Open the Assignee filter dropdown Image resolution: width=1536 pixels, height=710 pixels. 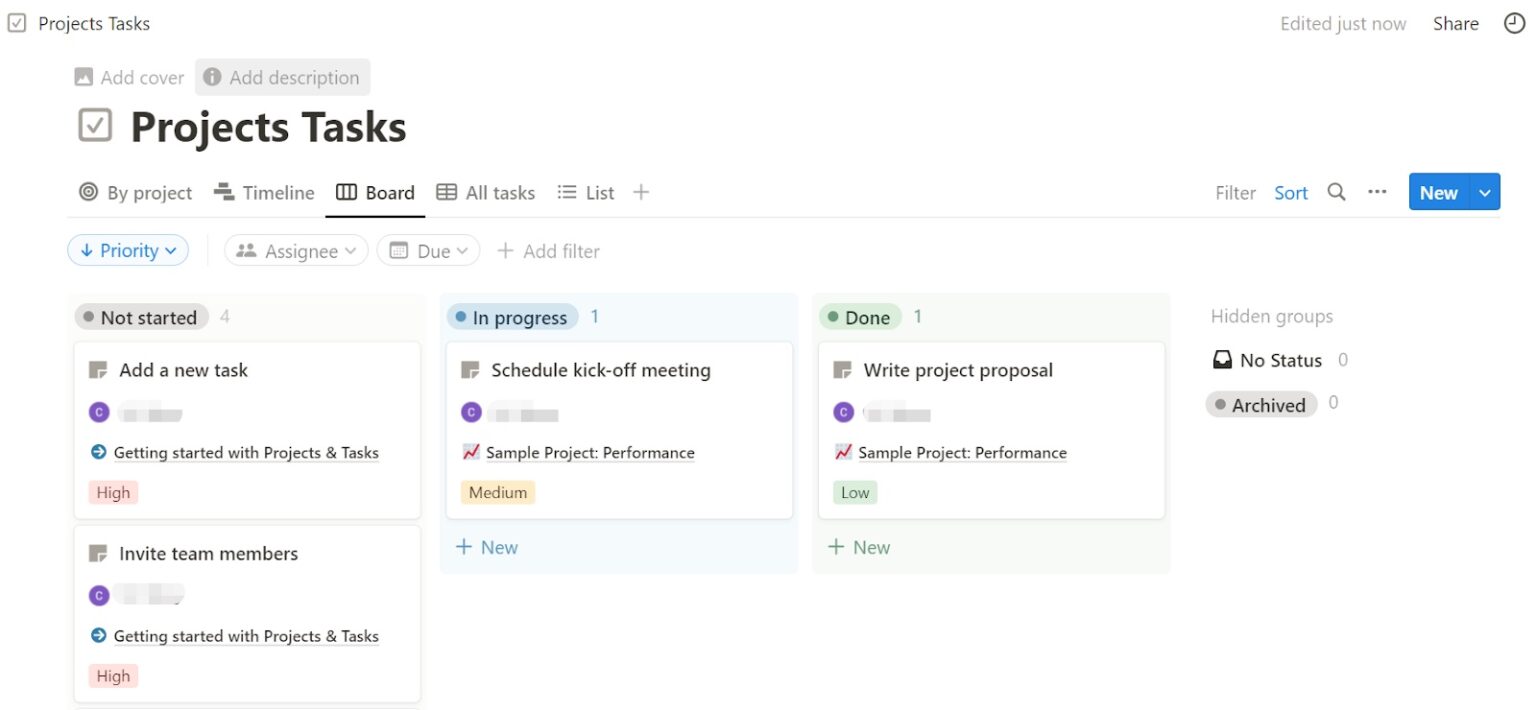(x=295, y=250)
